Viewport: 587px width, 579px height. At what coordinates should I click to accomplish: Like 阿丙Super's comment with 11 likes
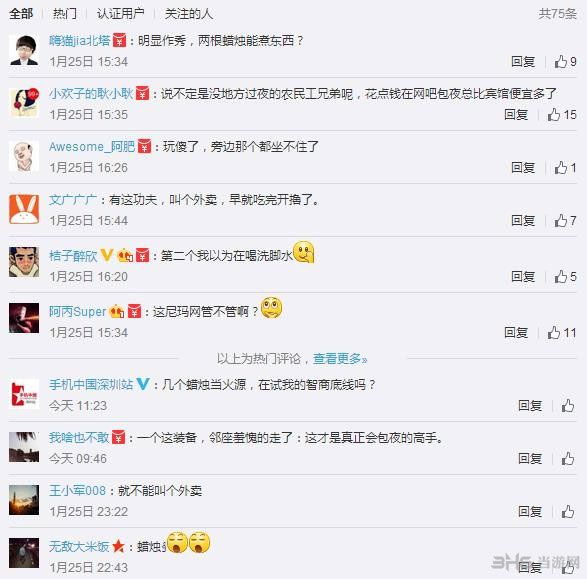click(x=562, y=332)
